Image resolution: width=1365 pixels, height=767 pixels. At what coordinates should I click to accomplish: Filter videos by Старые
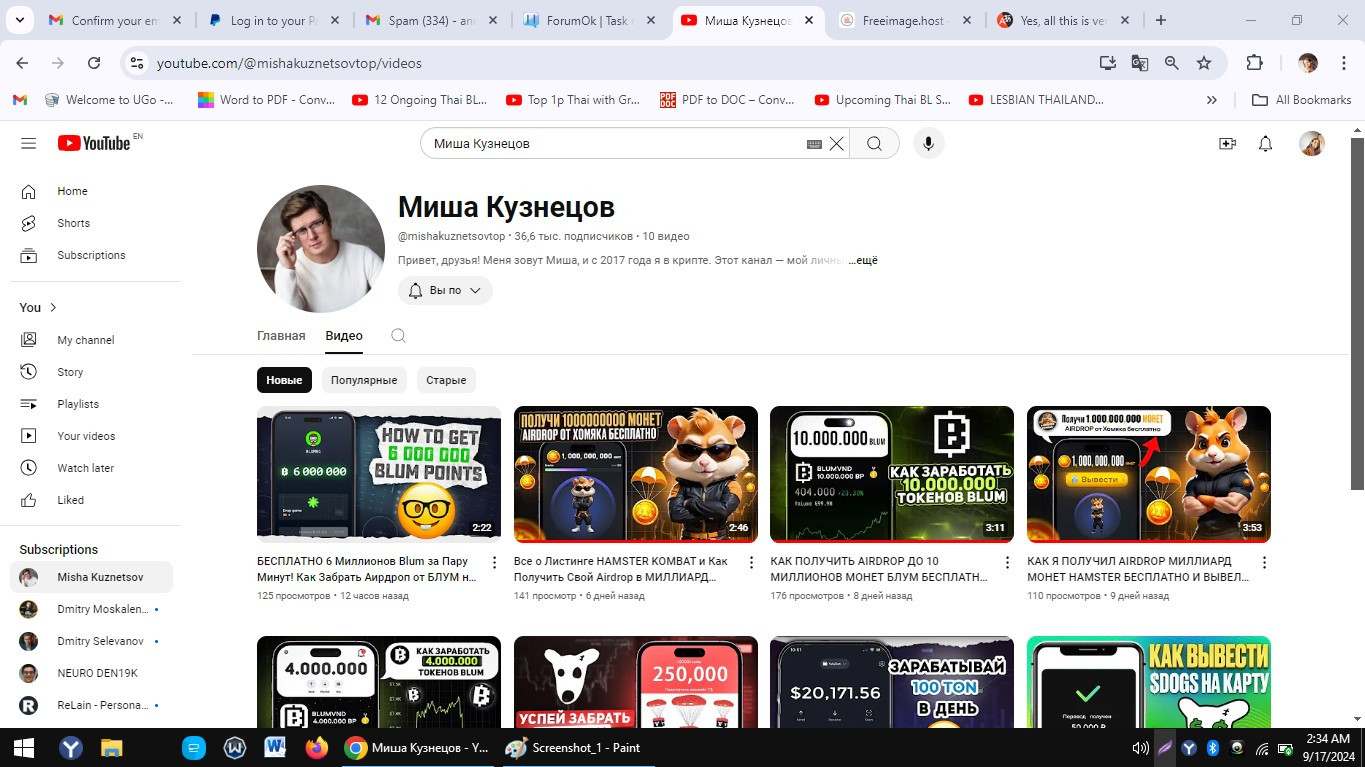click(446, 380)
